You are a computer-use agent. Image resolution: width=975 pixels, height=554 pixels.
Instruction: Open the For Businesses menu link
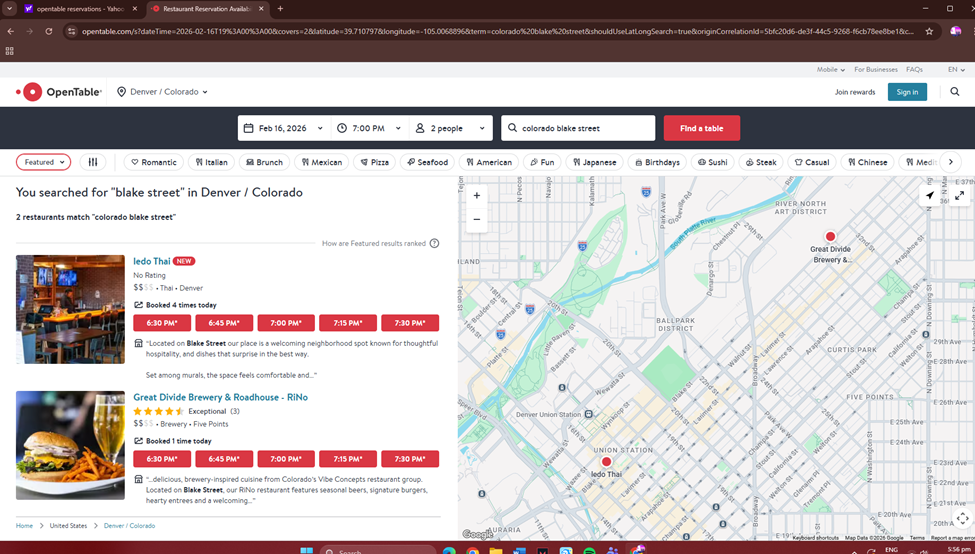tap(876, 70)
